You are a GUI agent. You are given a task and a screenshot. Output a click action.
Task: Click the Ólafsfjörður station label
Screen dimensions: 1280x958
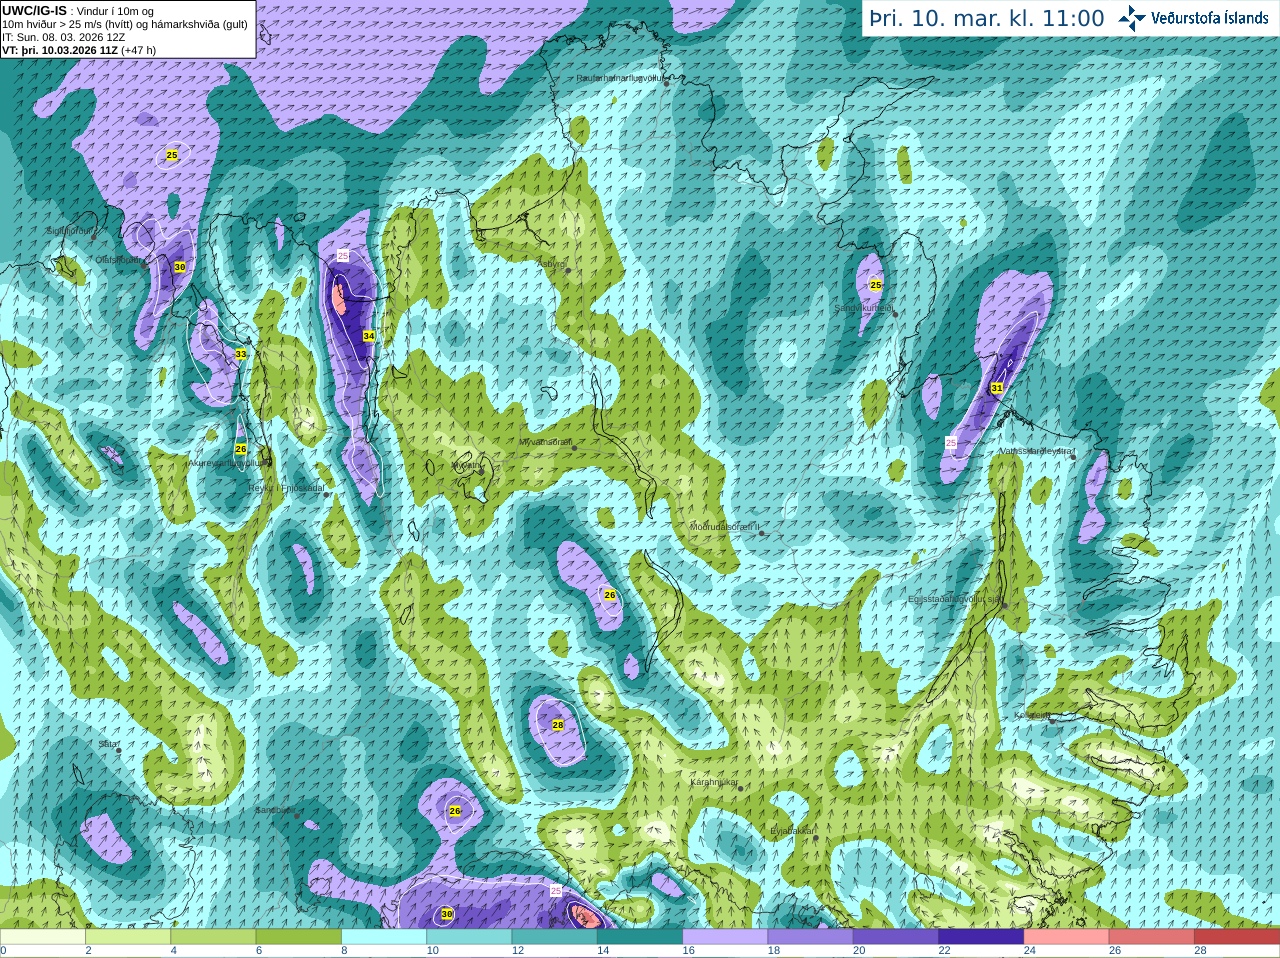(x=119, y=260)
